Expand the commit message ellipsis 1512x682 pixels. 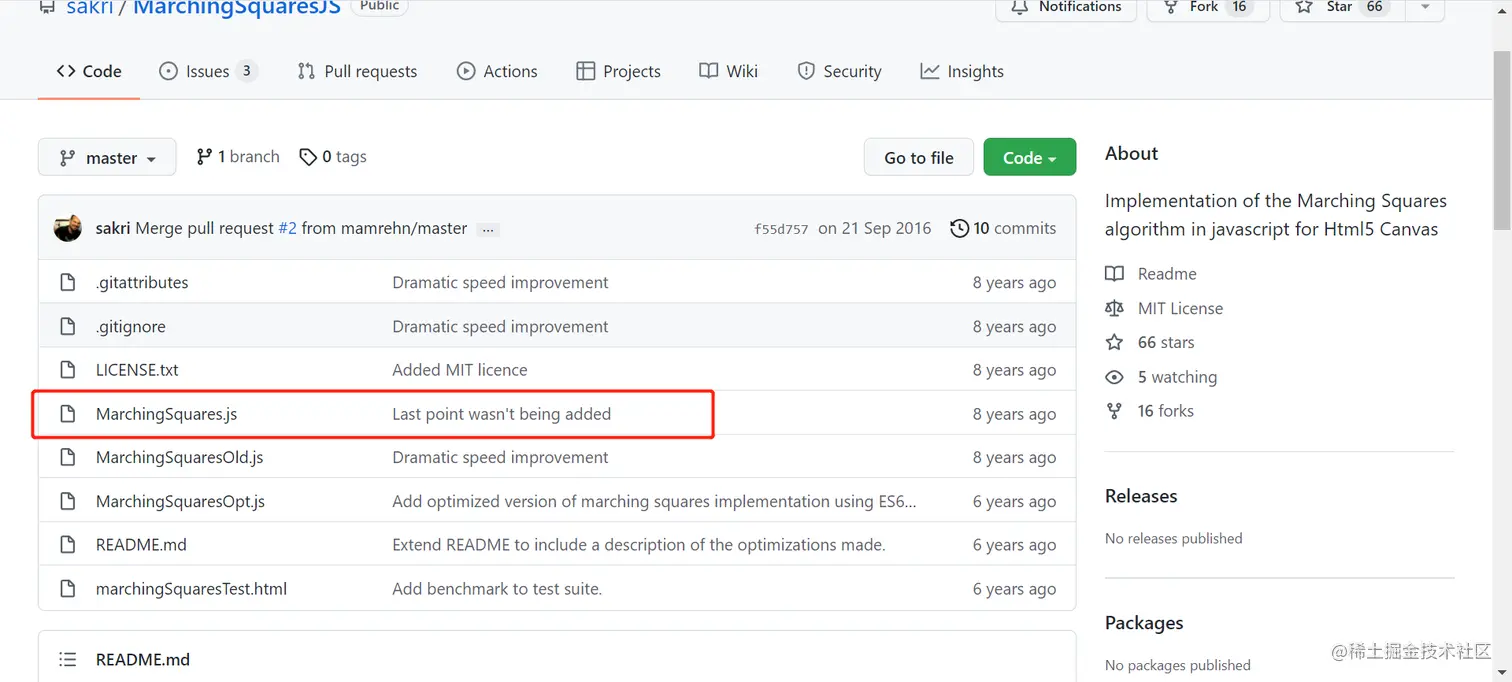click(x=488, y=229)
